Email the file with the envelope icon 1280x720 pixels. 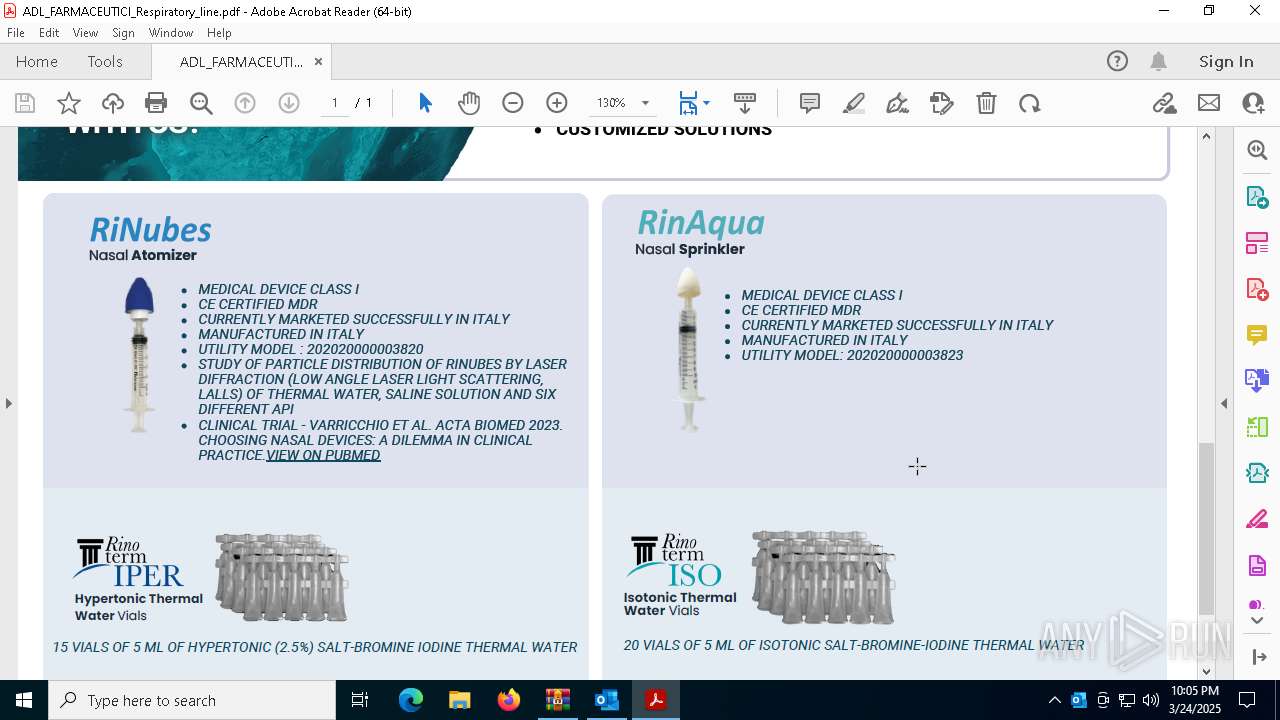pyautogui.click(x=1209, y=103)
